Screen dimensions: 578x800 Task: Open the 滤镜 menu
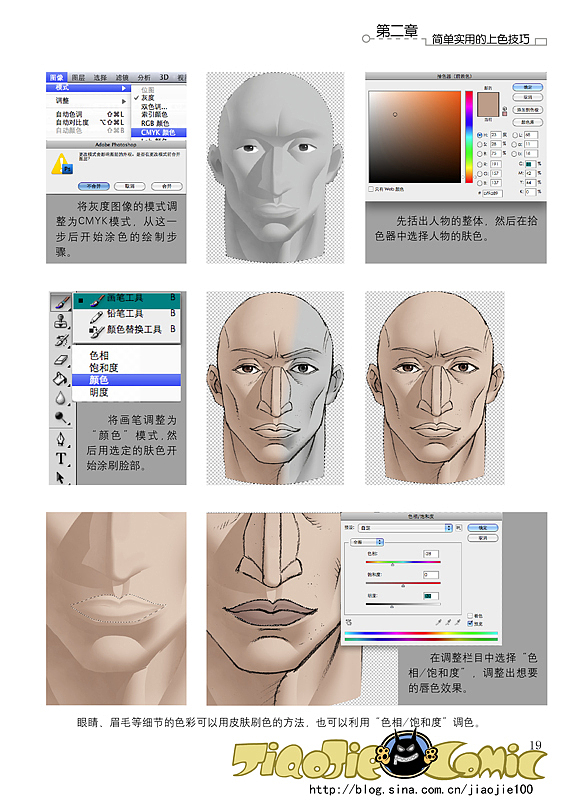click(x=122, y=78)
